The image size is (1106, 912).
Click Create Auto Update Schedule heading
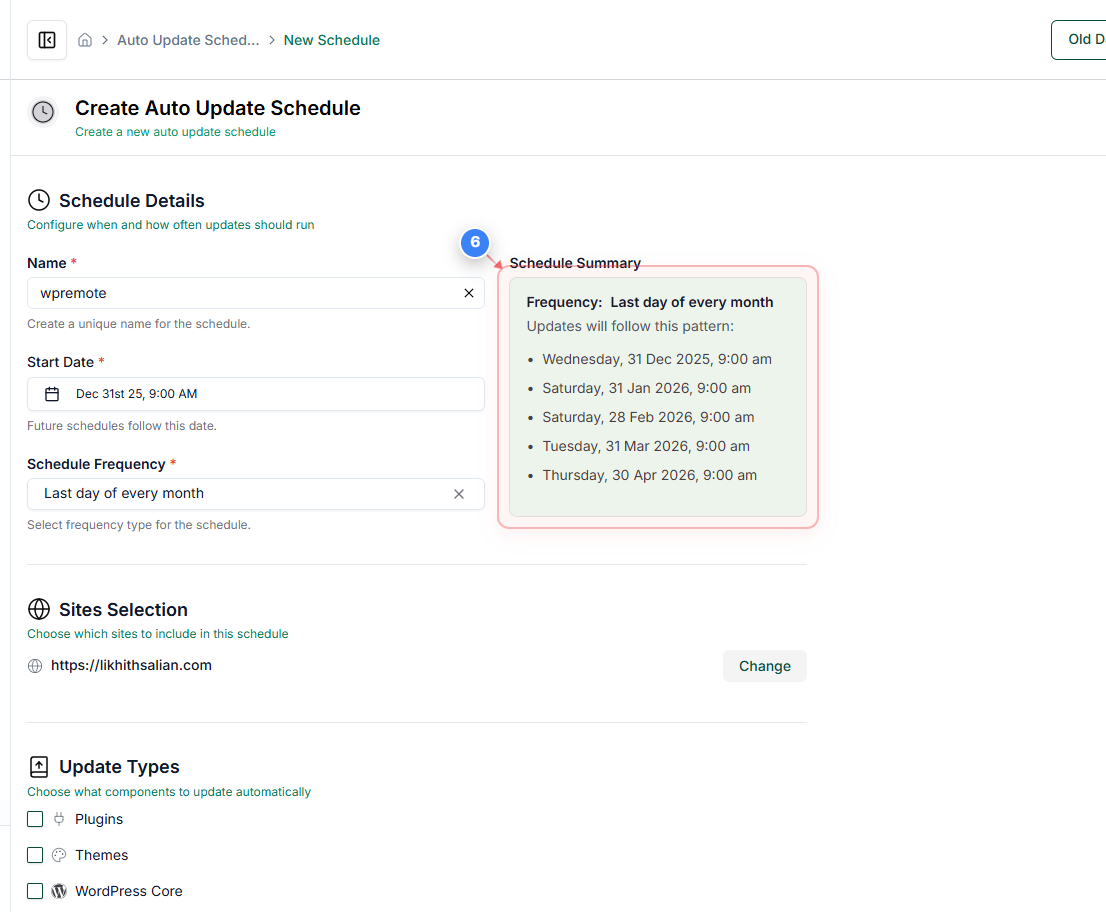click(218, 108)
